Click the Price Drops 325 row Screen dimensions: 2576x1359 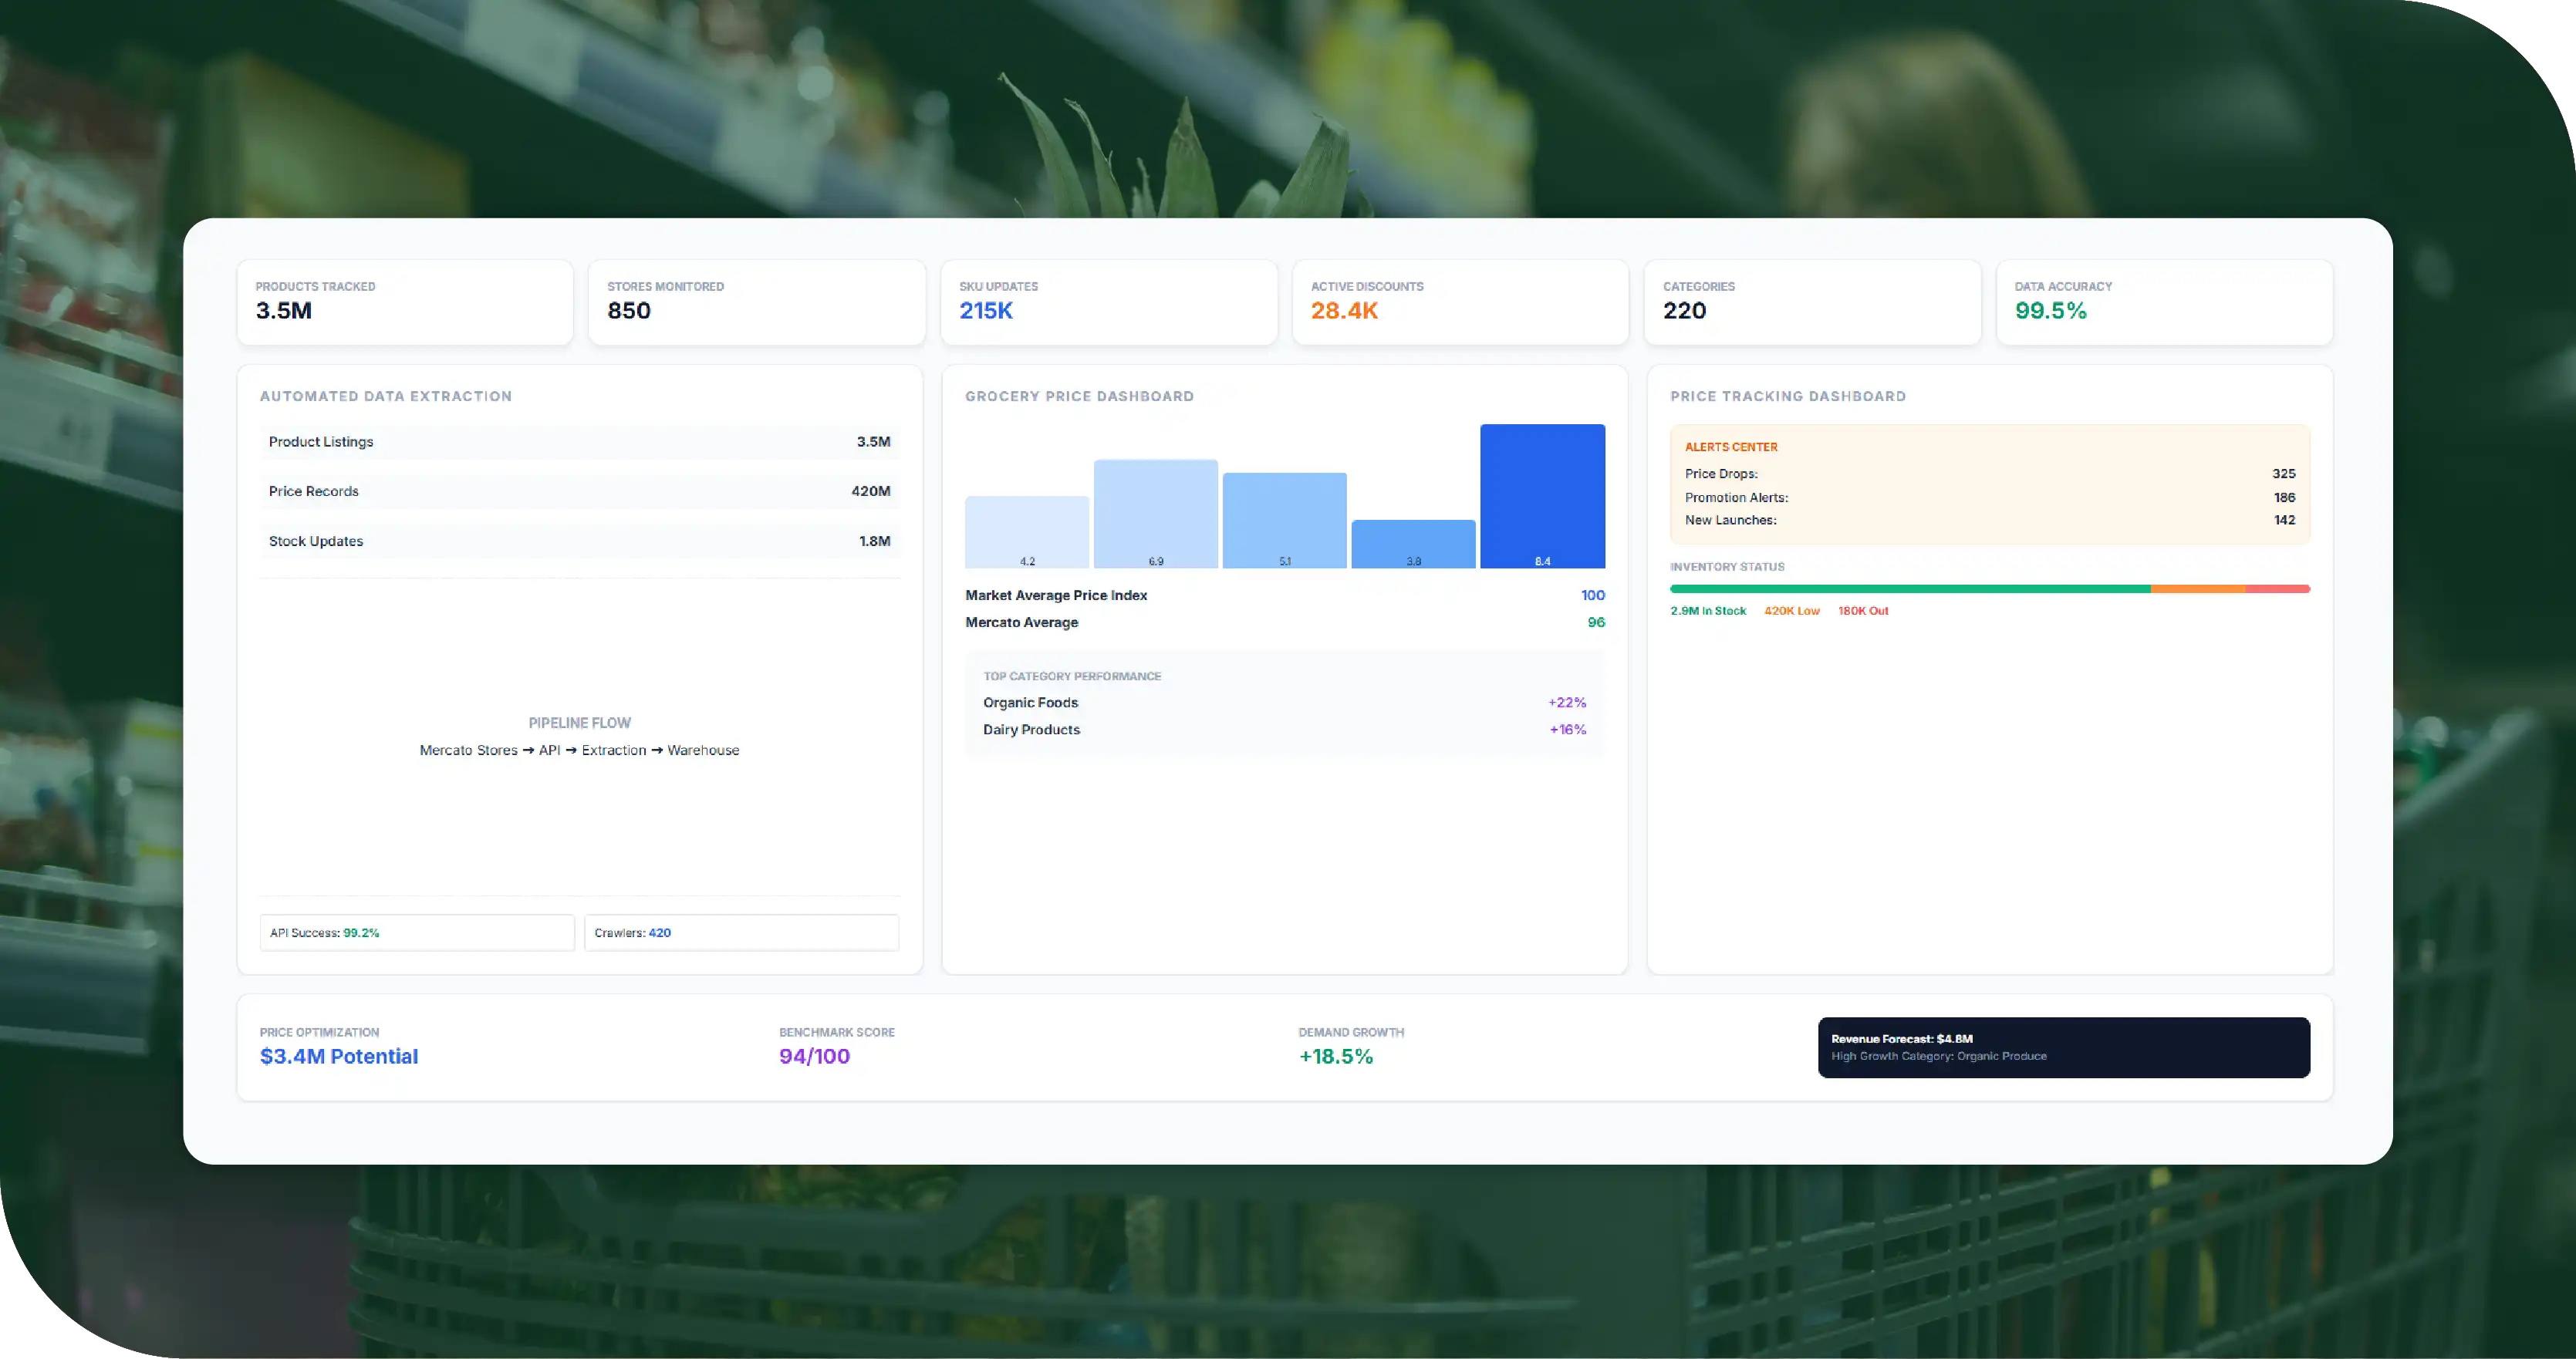click(1990, 474)
